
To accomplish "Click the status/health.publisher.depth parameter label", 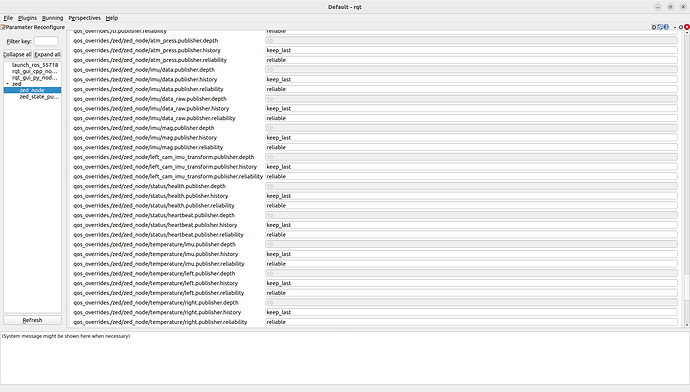I will point(150,186).
